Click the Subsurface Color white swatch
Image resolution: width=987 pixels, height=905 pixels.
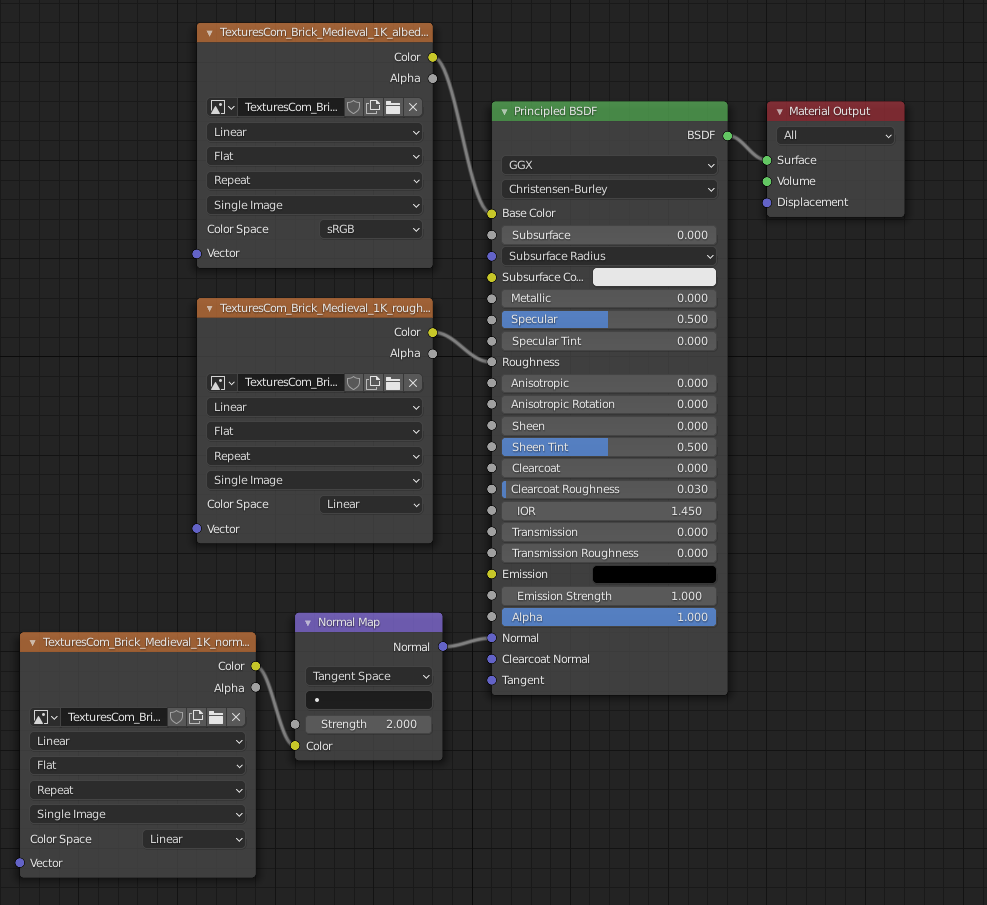[654, 277]
